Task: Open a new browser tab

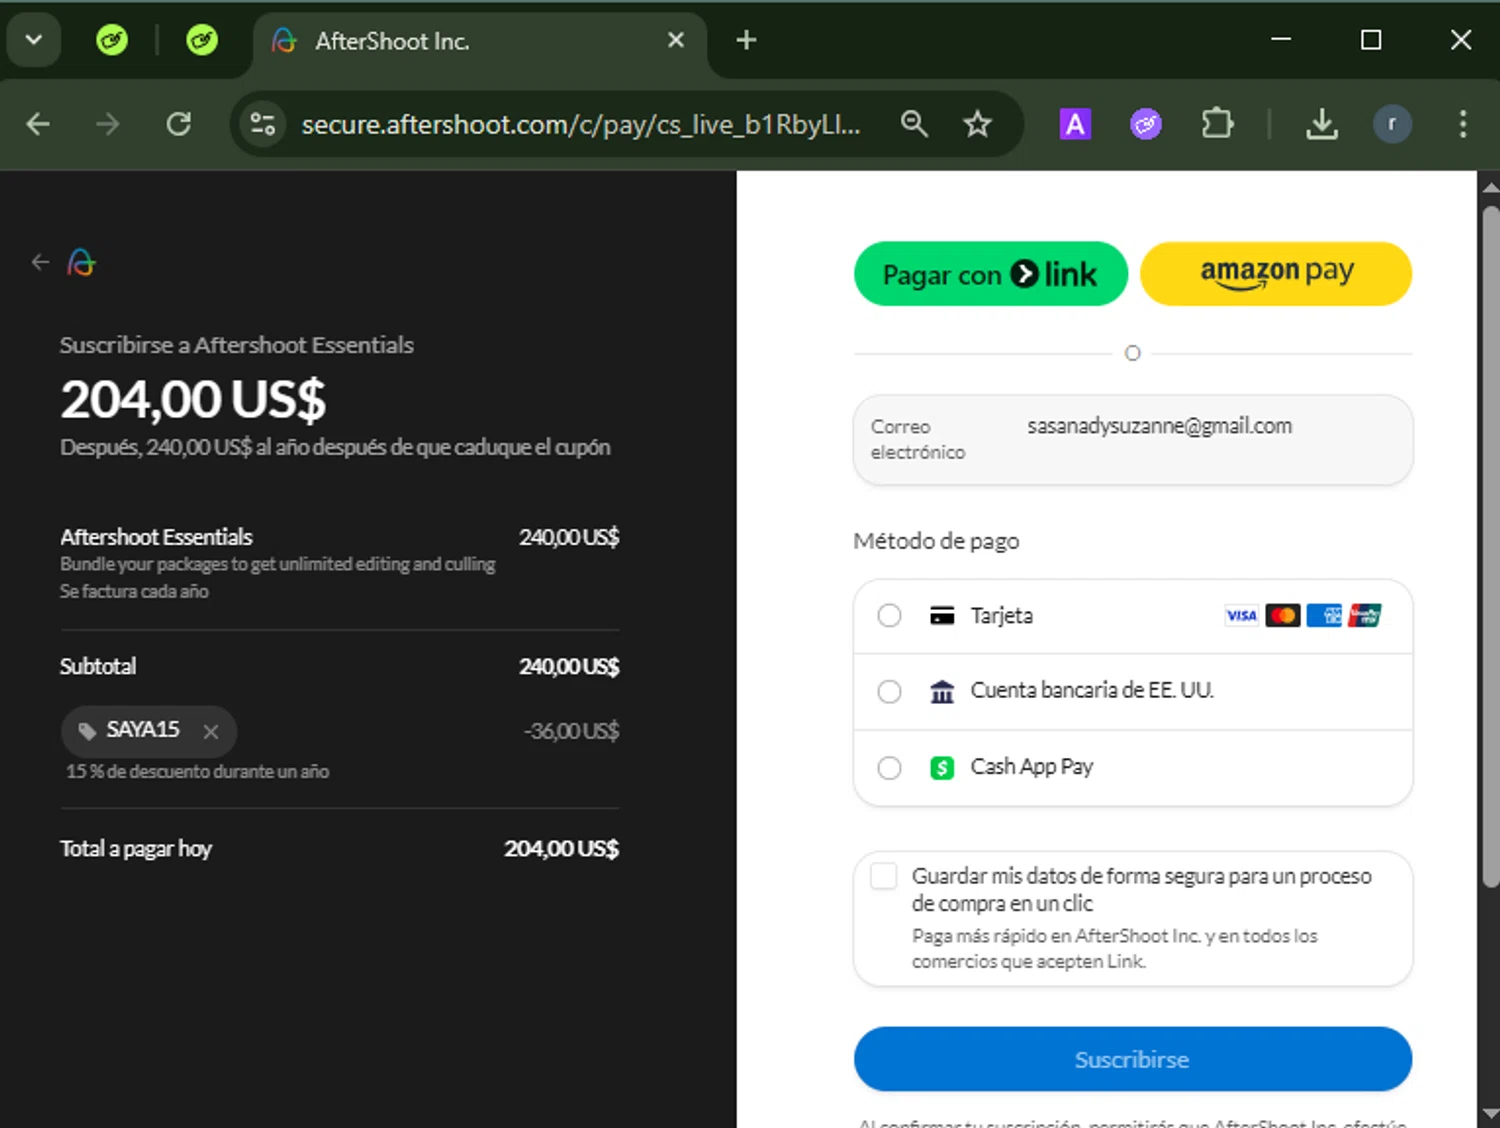Action: pyautogui.click(x=746, y=40)
